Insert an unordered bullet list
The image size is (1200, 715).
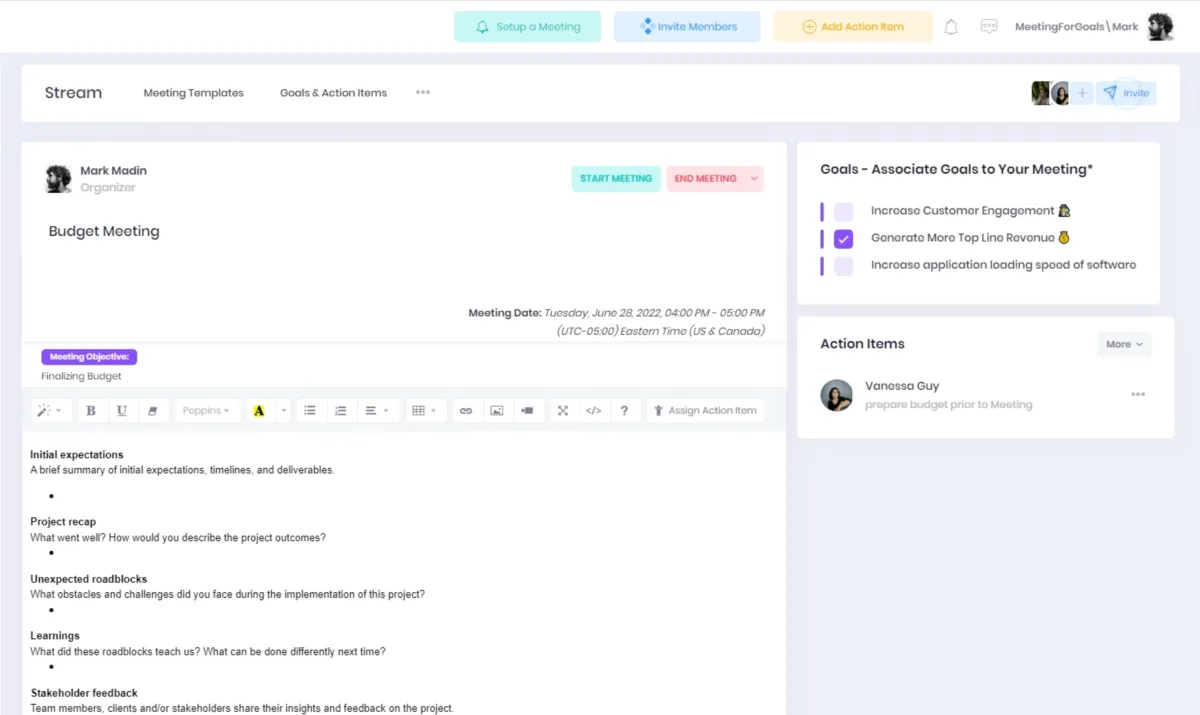click(310, 411)
